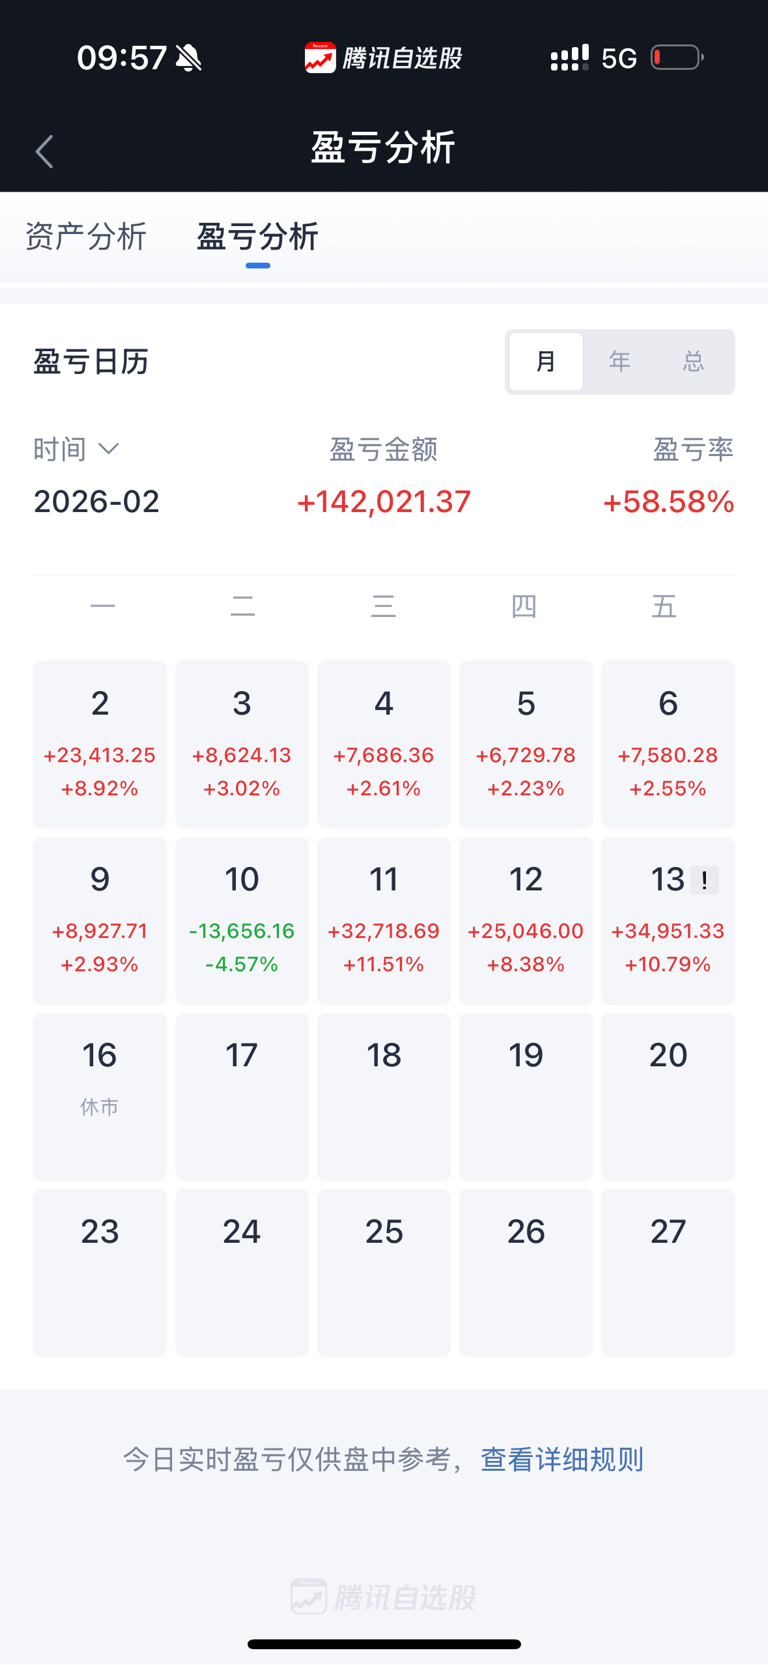
Task: Open 查看详细规则 link
Action: (562, 1459)
